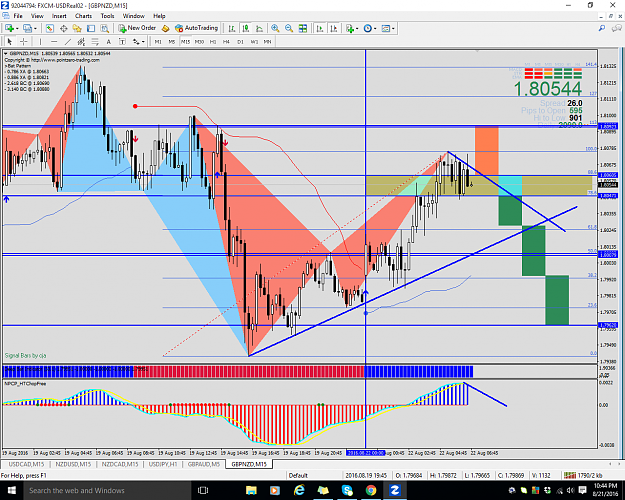Toggle MN monthly timeframe

pyautogui.click(x=267, y=41)
